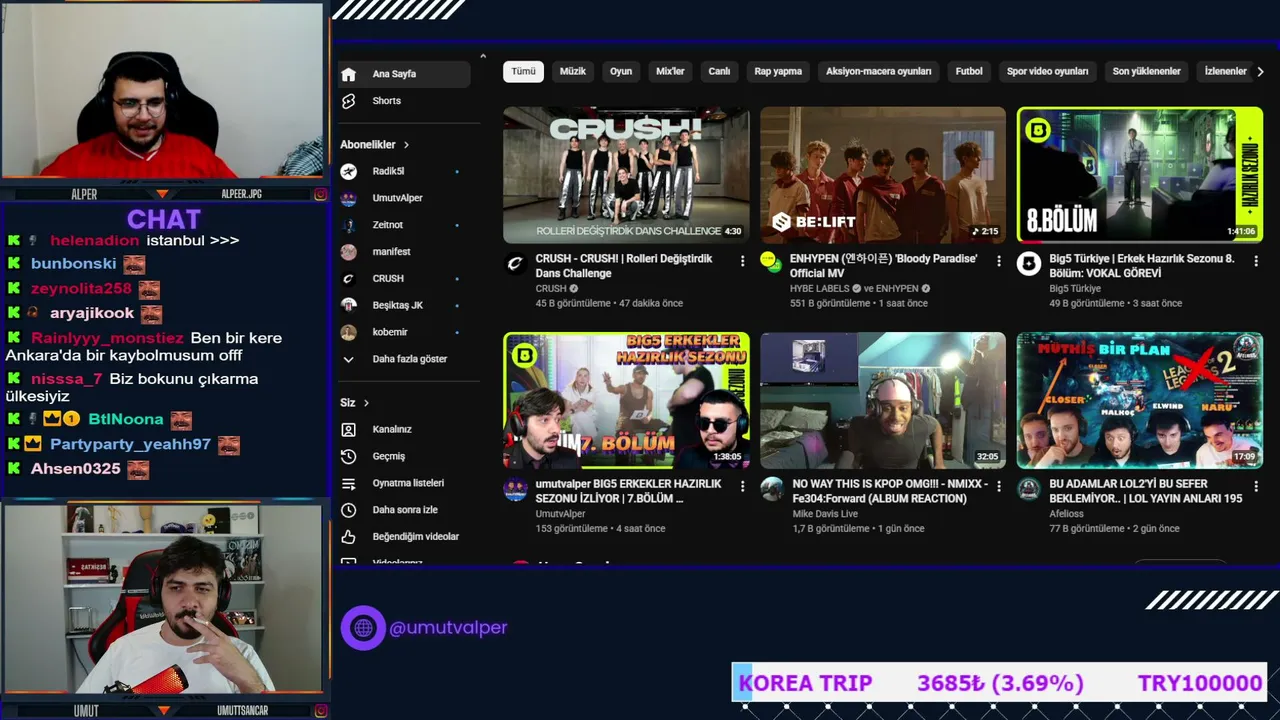Open the Shorts icon in sidebar

(348, 101)
